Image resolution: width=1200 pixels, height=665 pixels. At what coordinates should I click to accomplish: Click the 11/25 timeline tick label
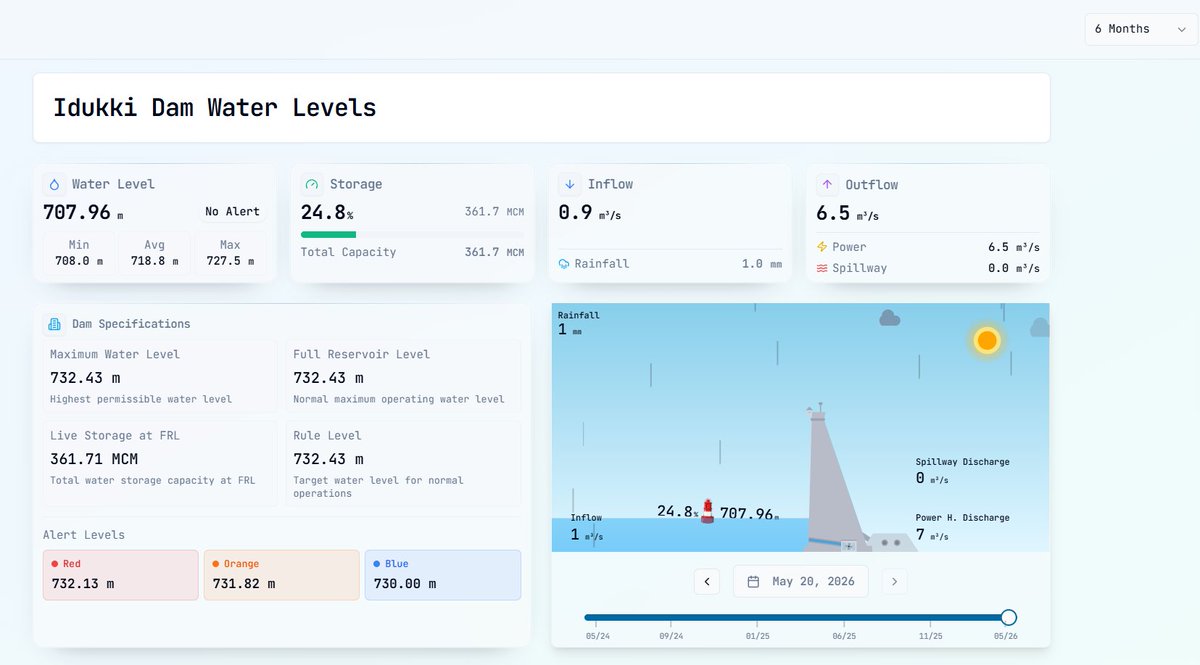(930, 636)
